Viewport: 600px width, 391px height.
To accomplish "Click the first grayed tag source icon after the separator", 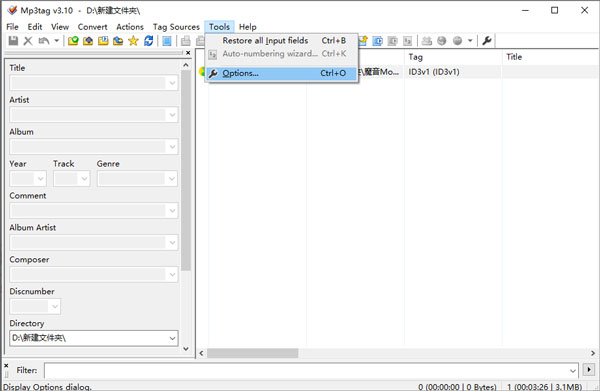I will 427,41.
